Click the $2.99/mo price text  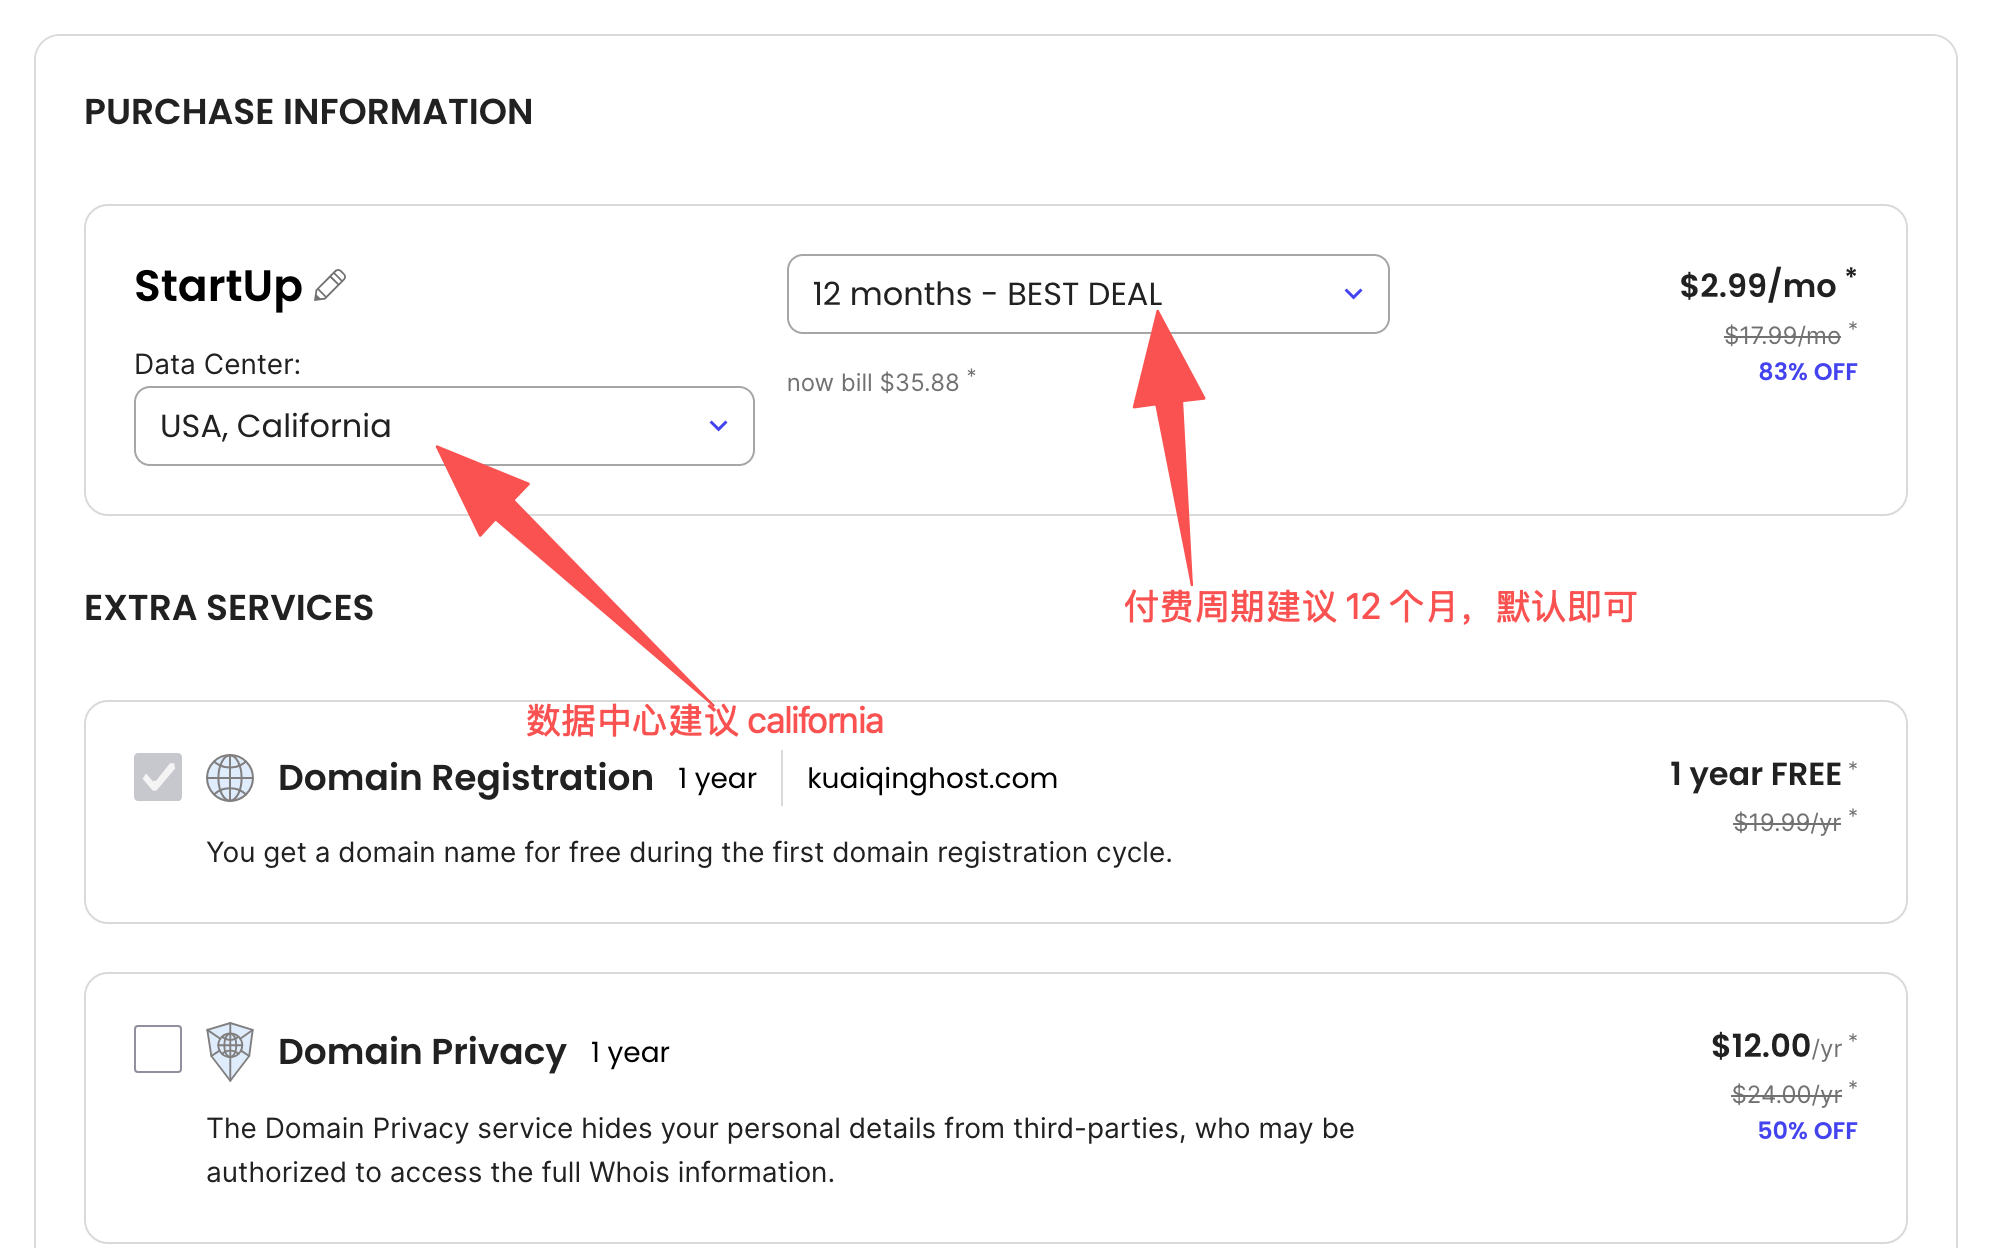click(x=1758, y=286)
